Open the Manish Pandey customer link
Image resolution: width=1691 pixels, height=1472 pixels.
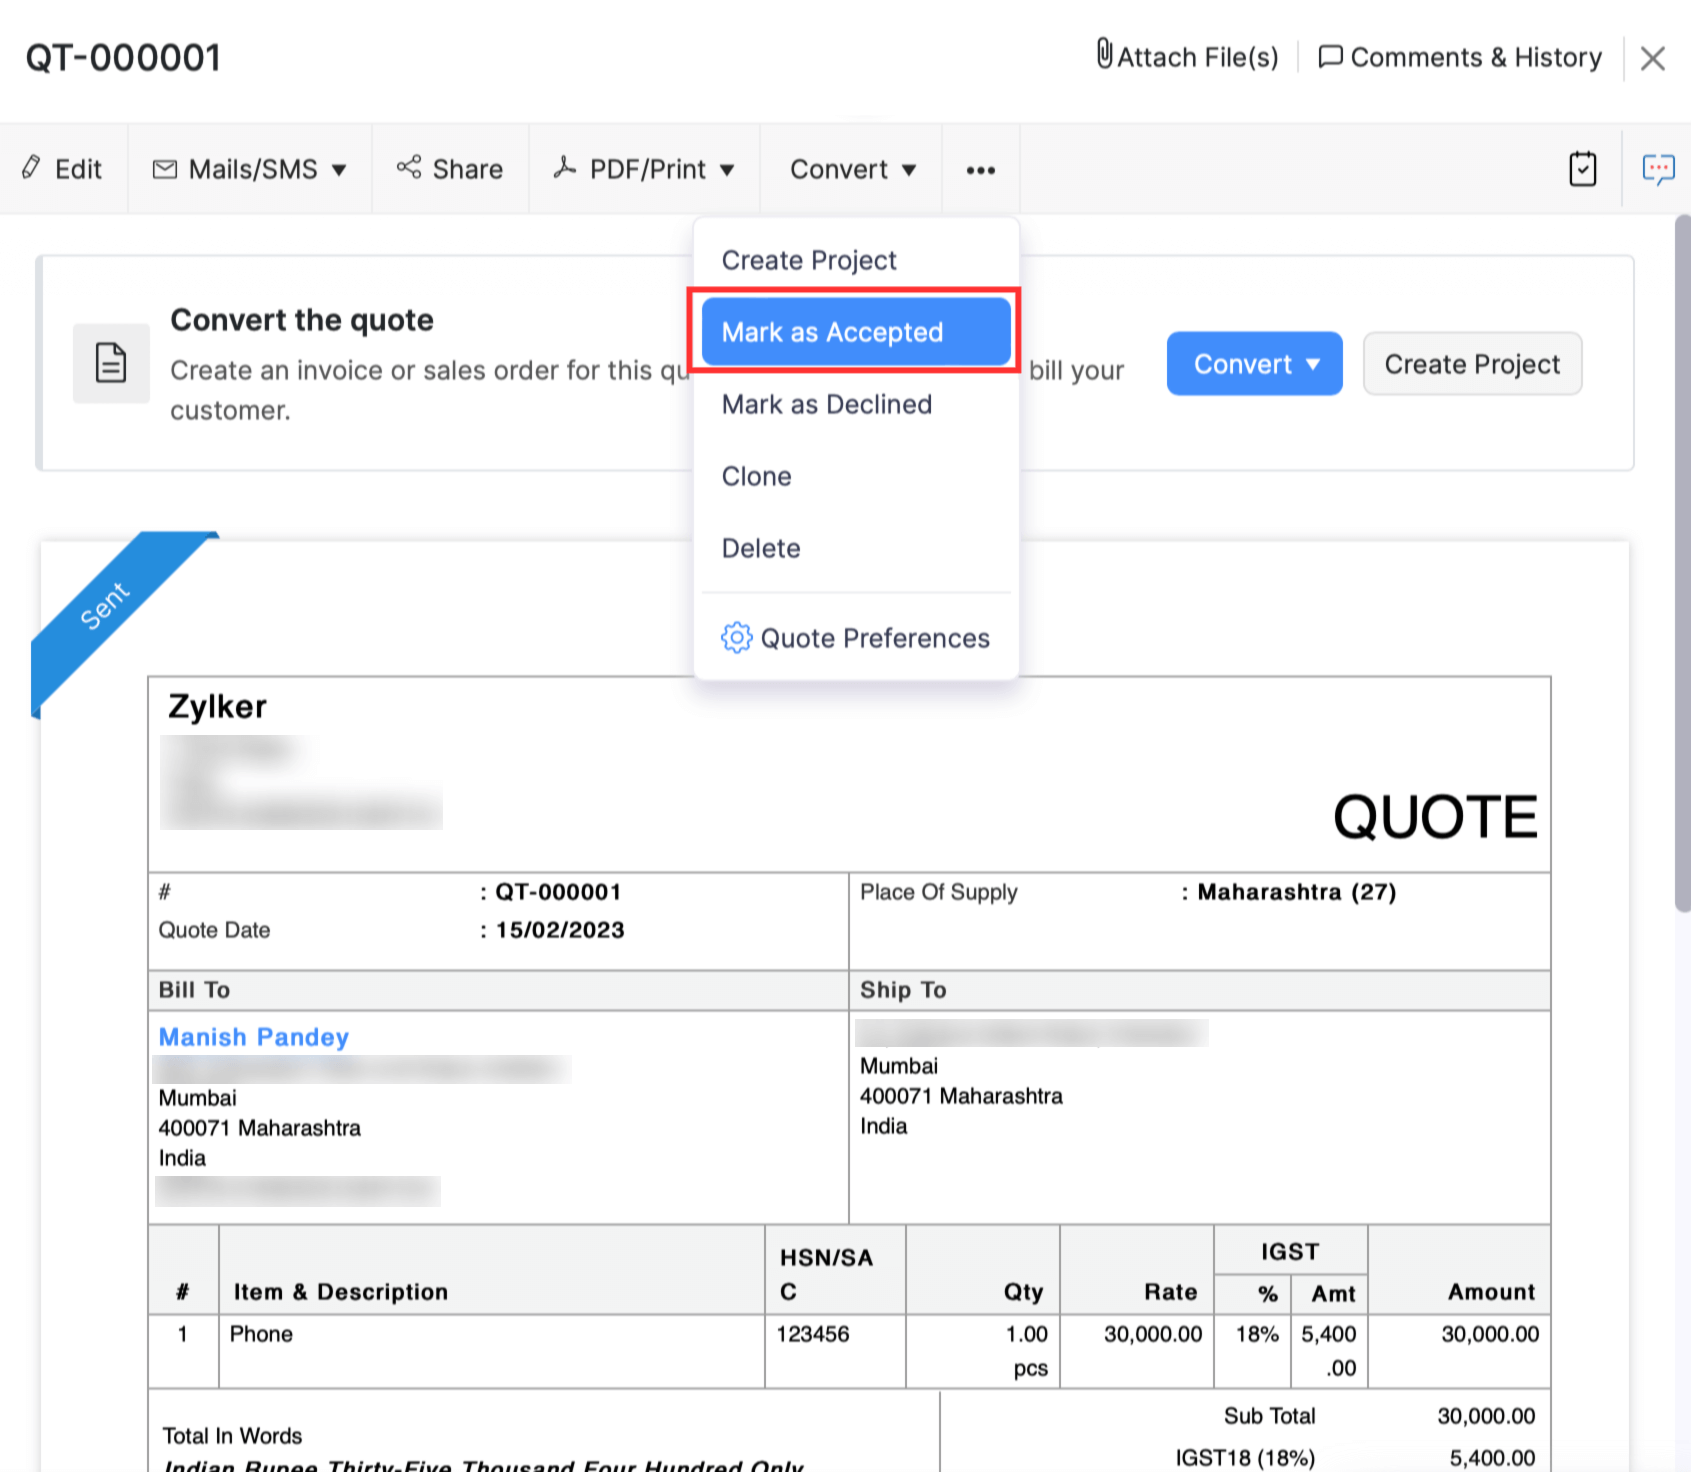click(254, 1037)
